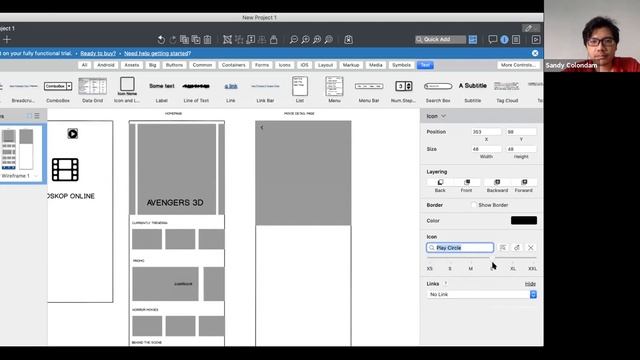Open Need help getting started link
The width and height of the screenshot is (640, 360).
(158, 53)
